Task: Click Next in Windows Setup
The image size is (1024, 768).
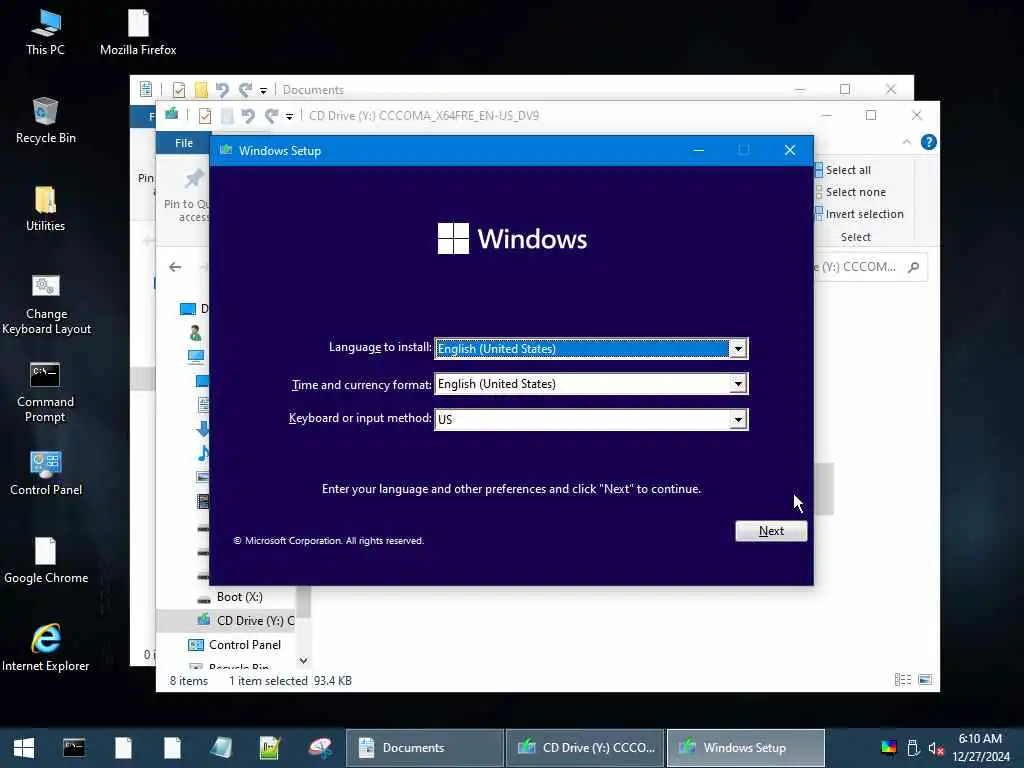Action: tap(771, 531)
